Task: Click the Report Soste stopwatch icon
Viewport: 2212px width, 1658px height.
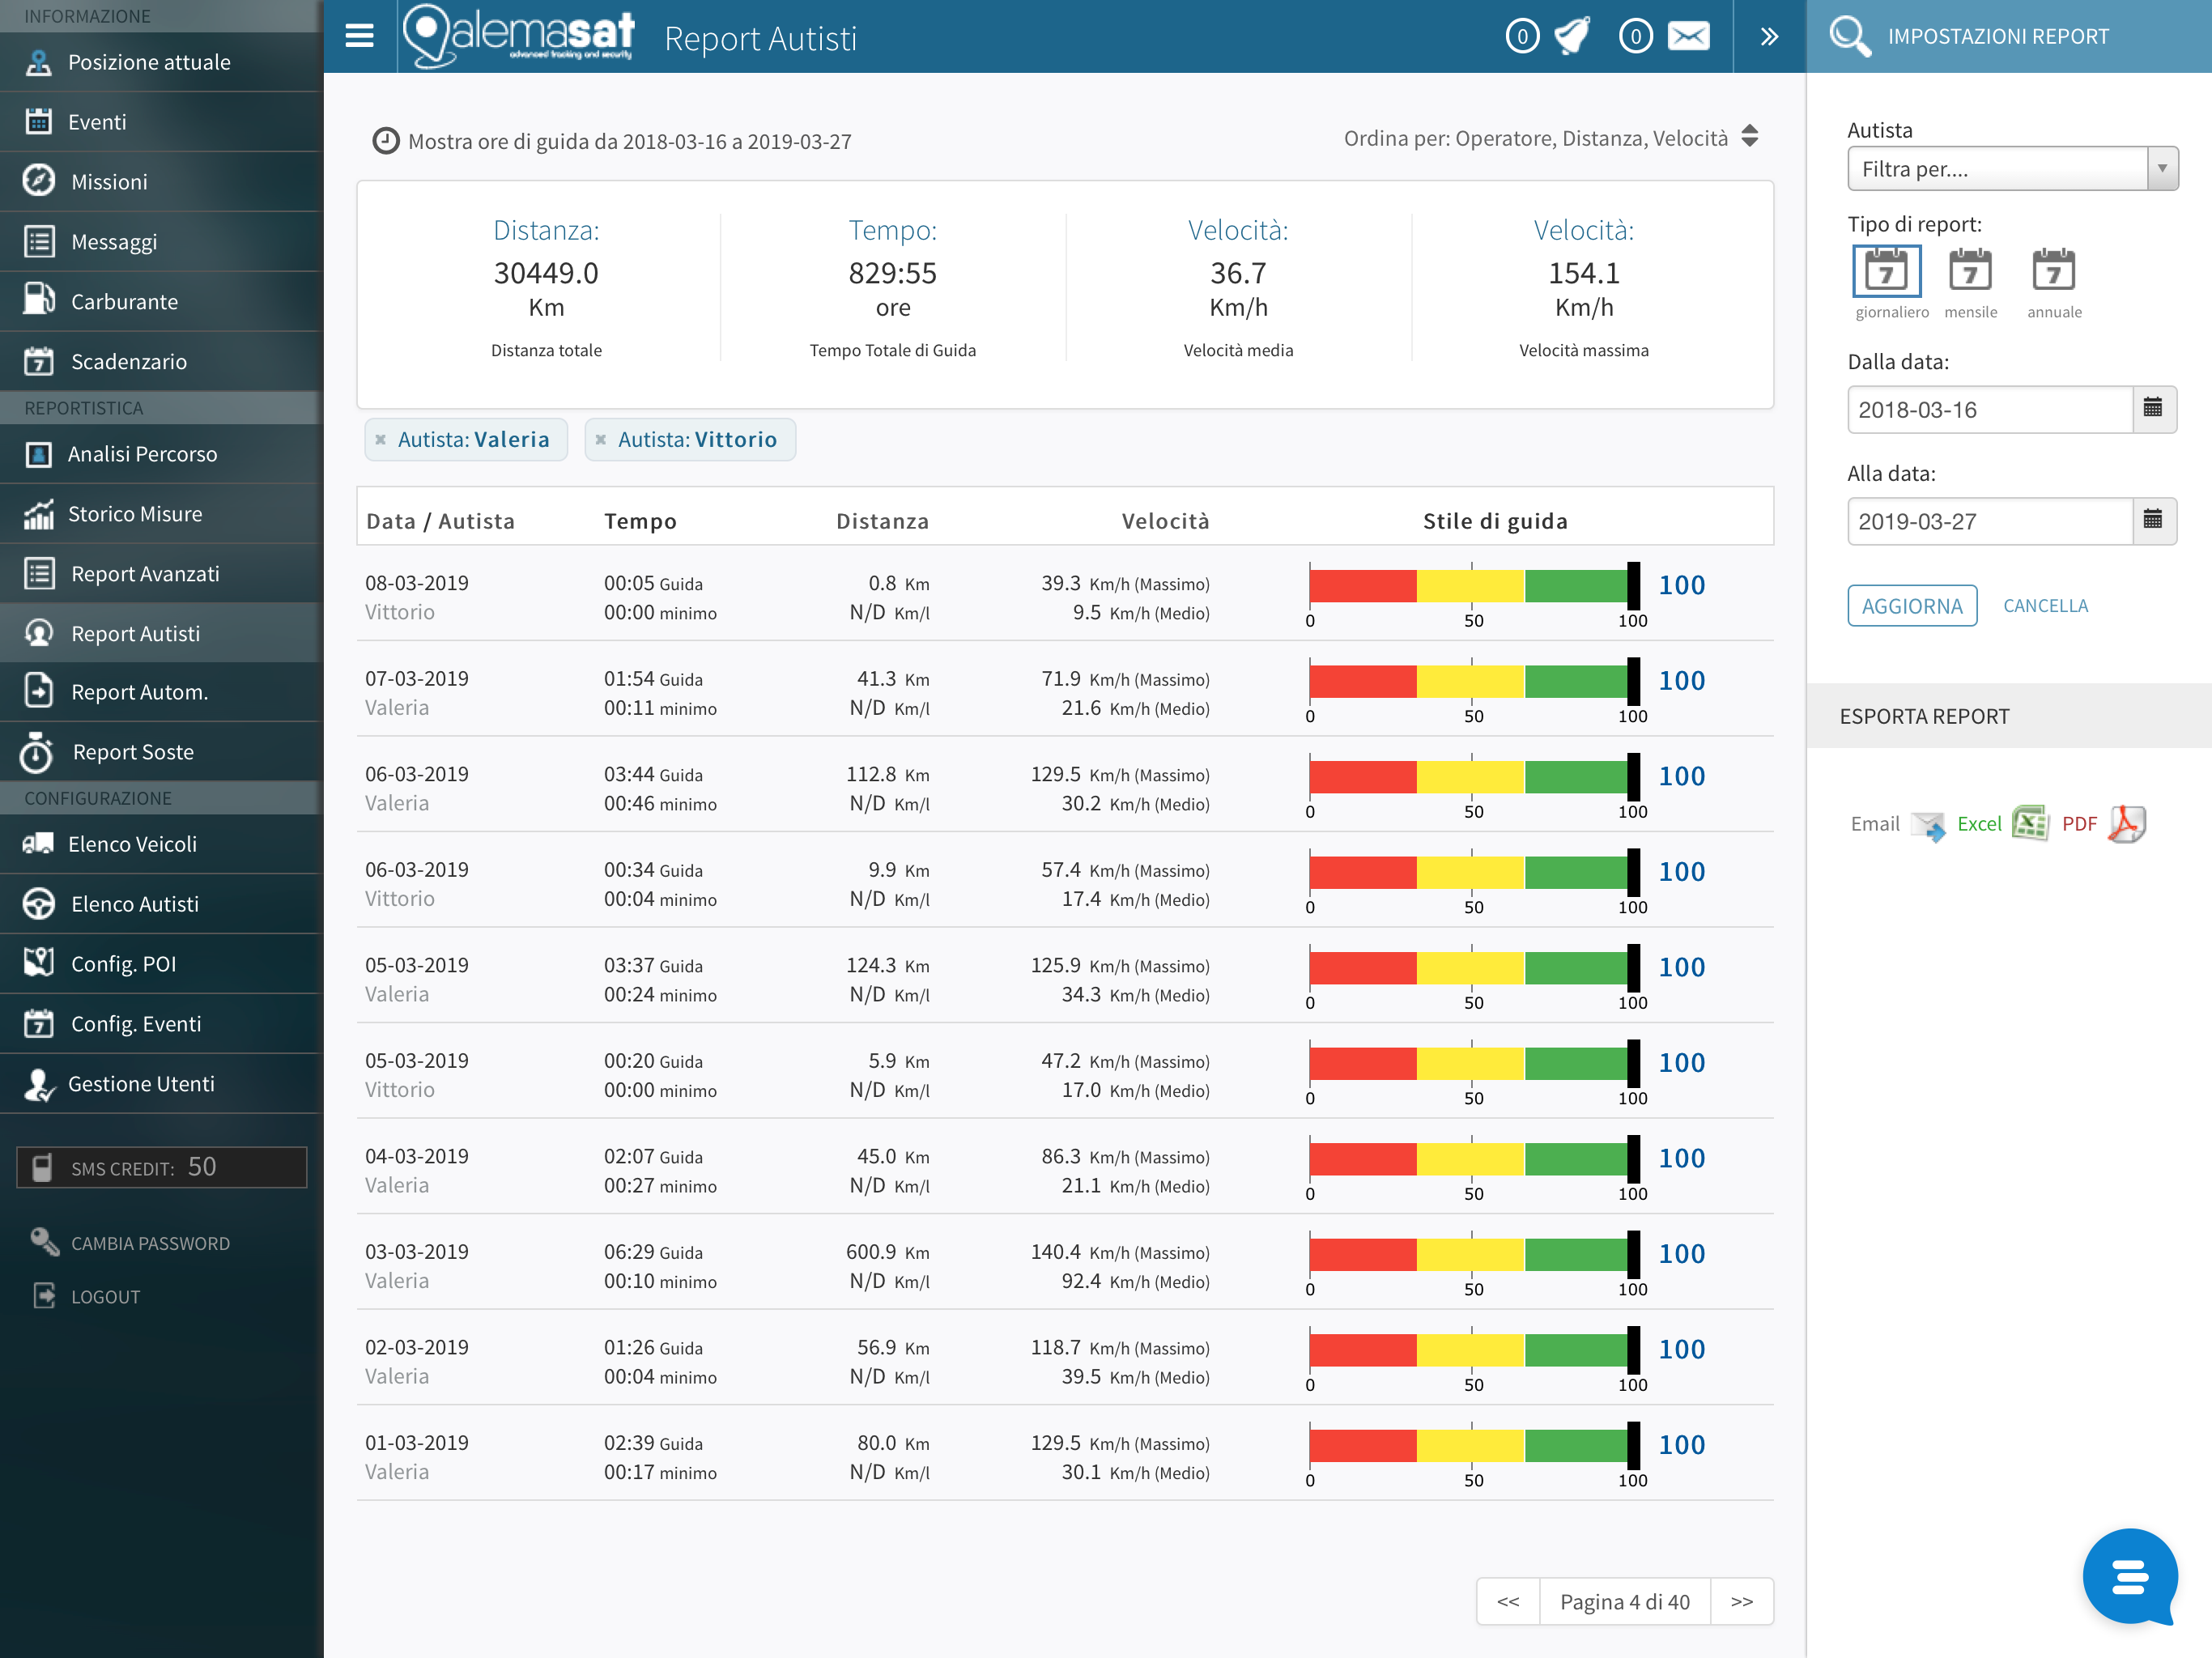Action: (x=37, y=752)
